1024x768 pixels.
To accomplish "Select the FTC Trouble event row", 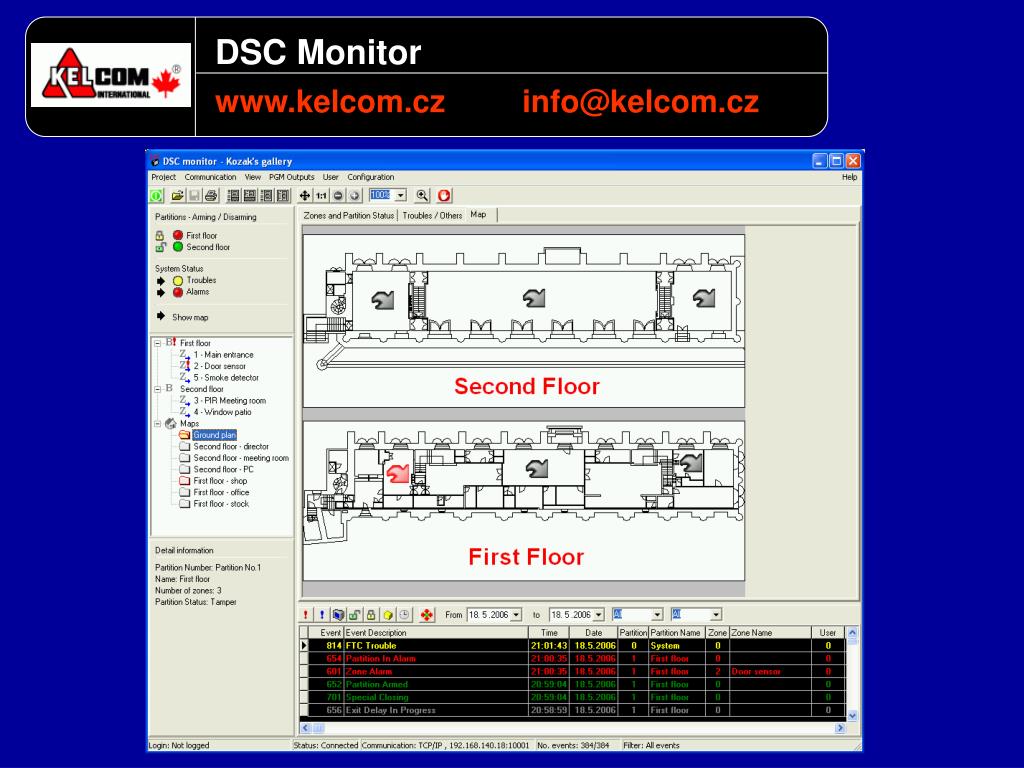I will pyautogui.click(x=573, y=645).
